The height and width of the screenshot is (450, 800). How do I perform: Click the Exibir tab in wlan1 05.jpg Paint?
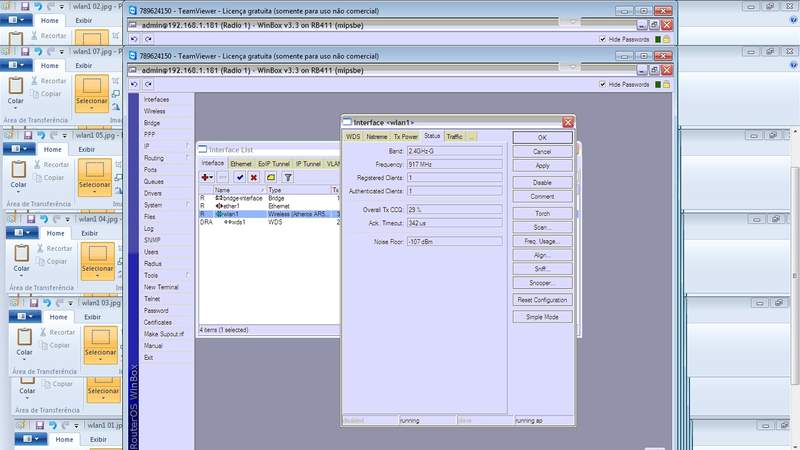87,149
